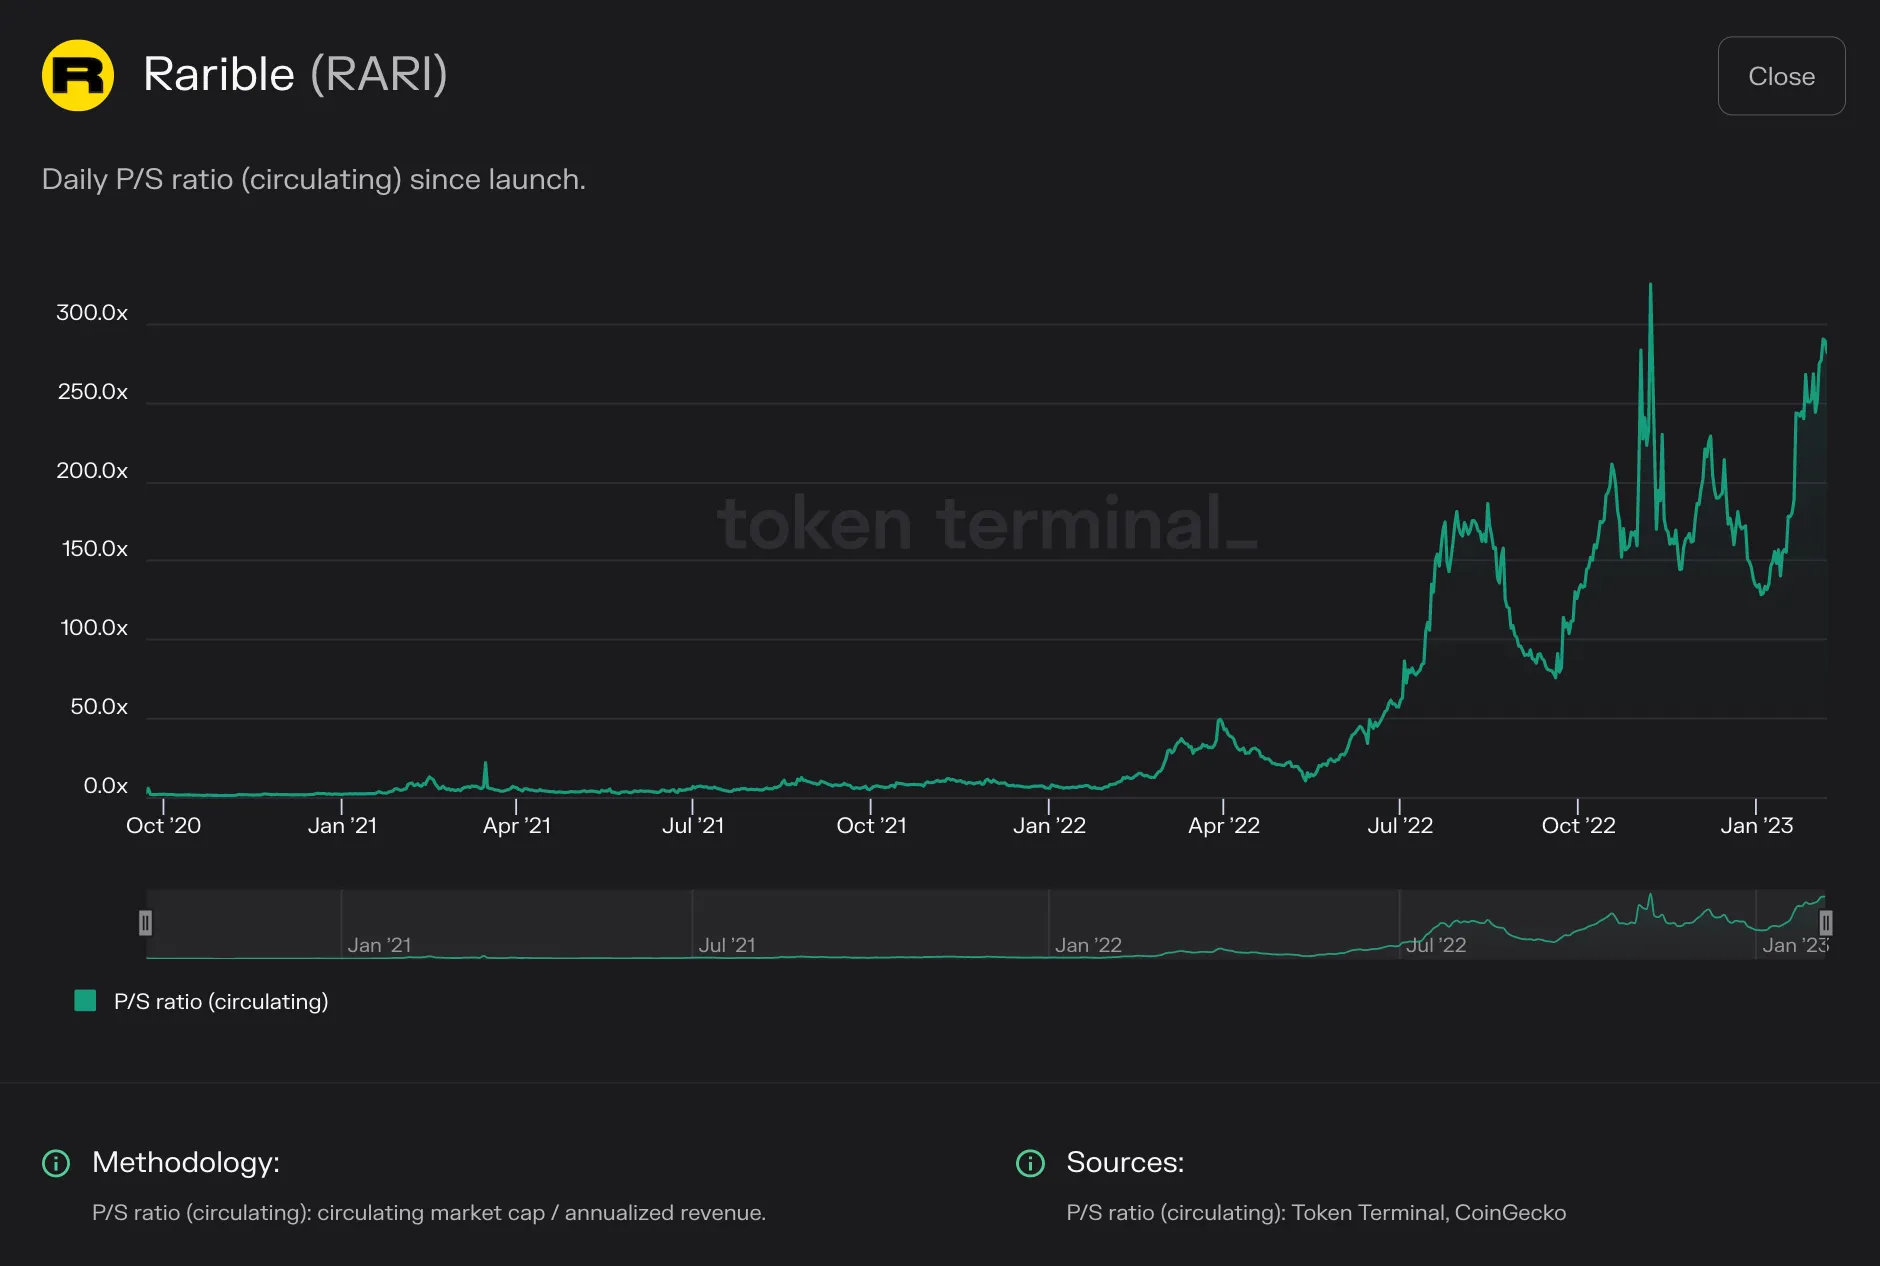Viewport: 1880px width, 1266px height.
Task: Click the Sources heading
Action: [1125, 1162]
